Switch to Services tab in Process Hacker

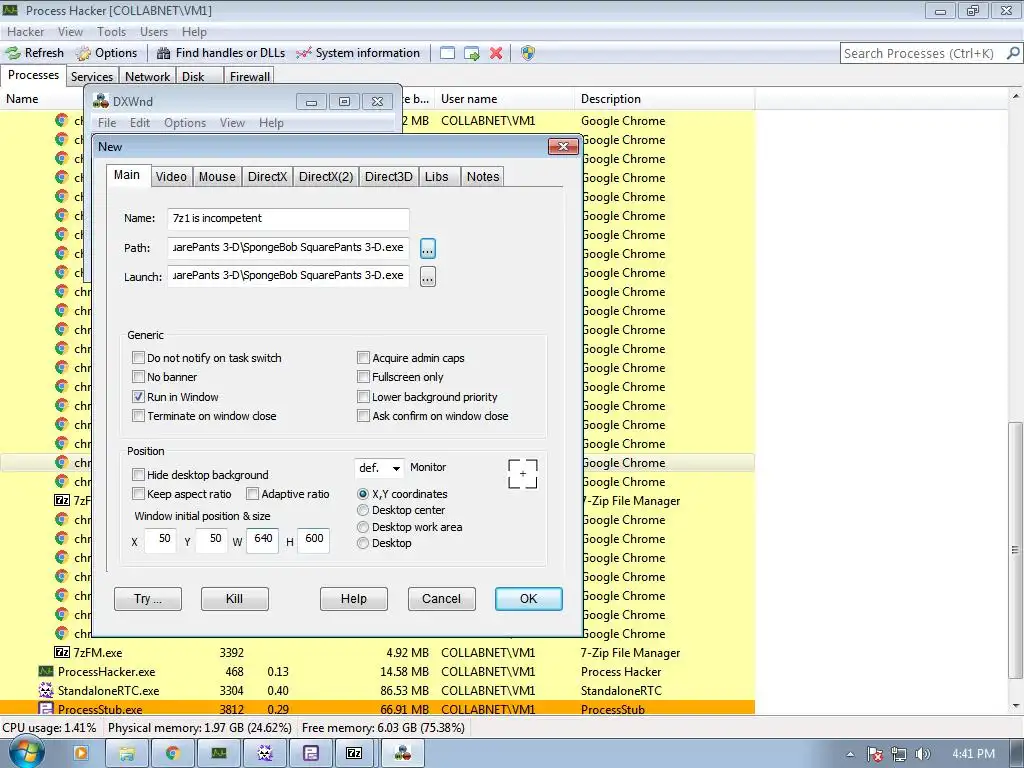91,76
